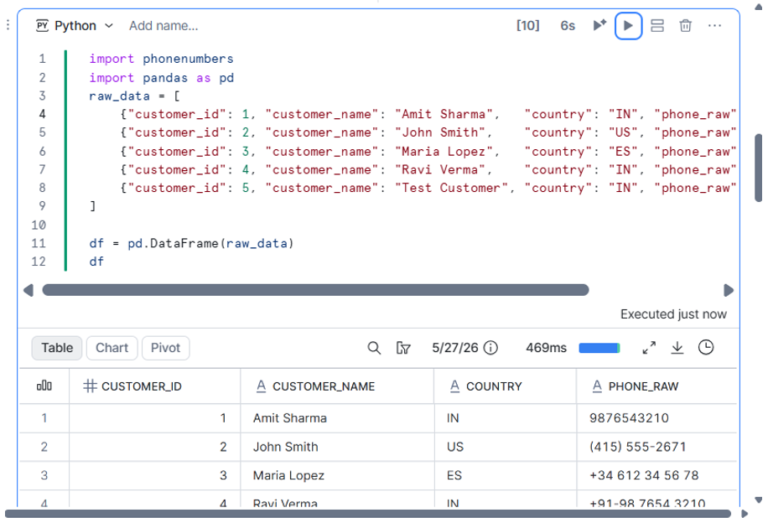This screenshot has height=518, width=768.
Task: Open the cell more options ellipsis
Action: coord(715,25)
